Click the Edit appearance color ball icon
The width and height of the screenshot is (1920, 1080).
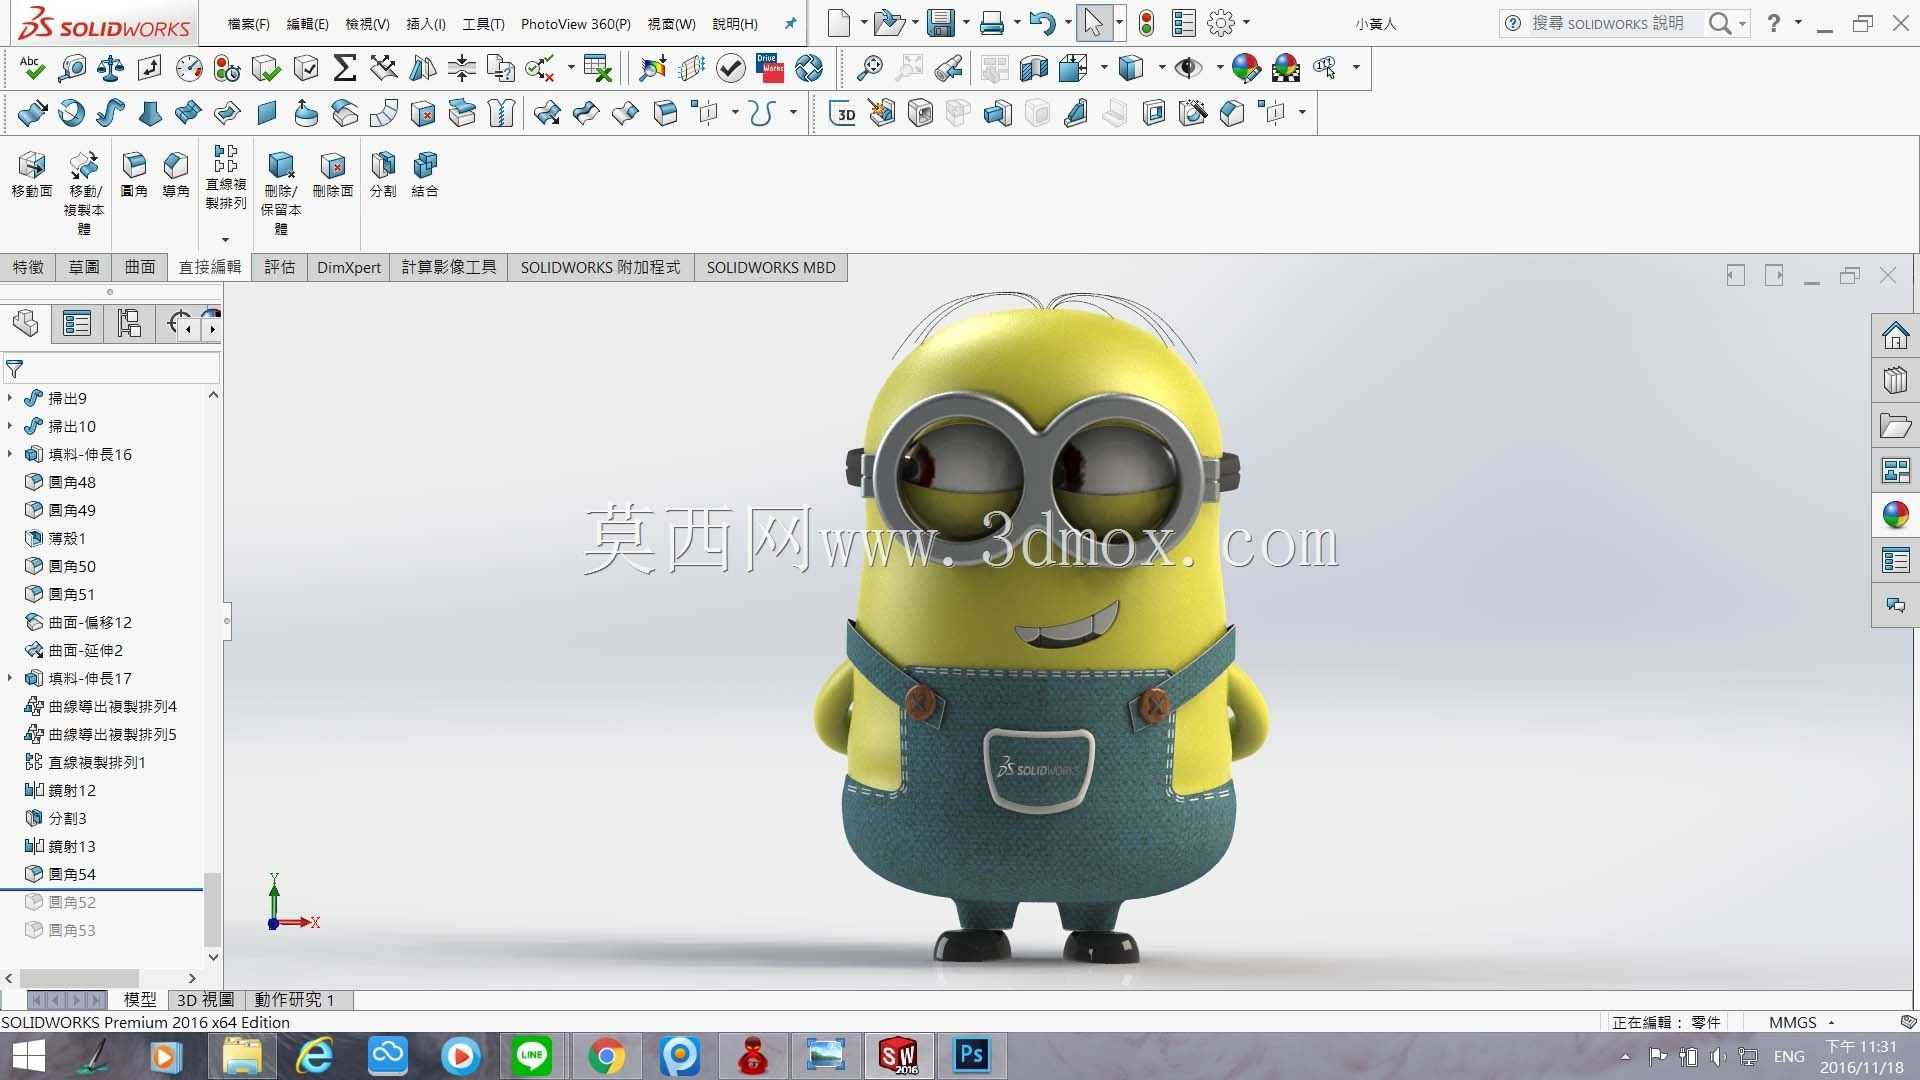tap(1246, 68)
